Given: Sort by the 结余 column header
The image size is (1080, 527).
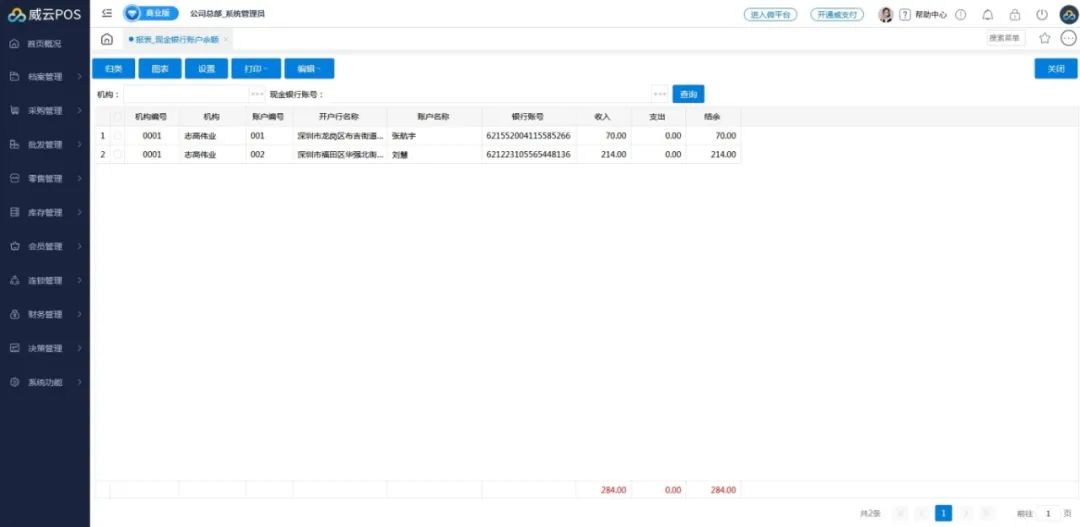Looking at the screenshot, I should point(713,117).
